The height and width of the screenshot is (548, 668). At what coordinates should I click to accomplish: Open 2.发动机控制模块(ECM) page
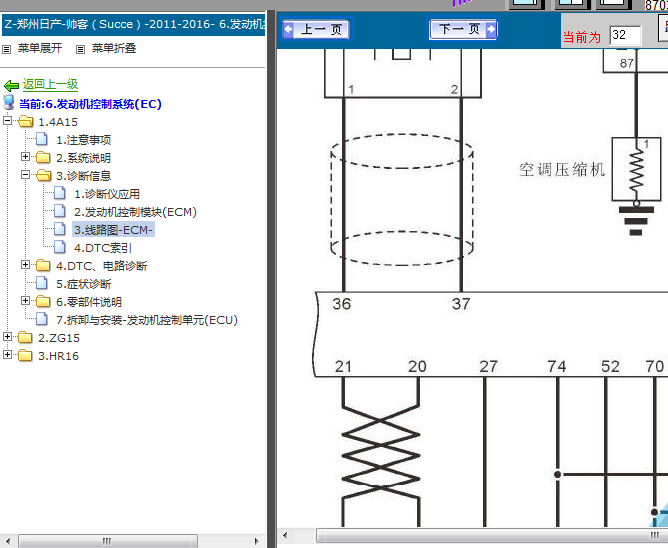pyautogui.click(x=135, y=212)
